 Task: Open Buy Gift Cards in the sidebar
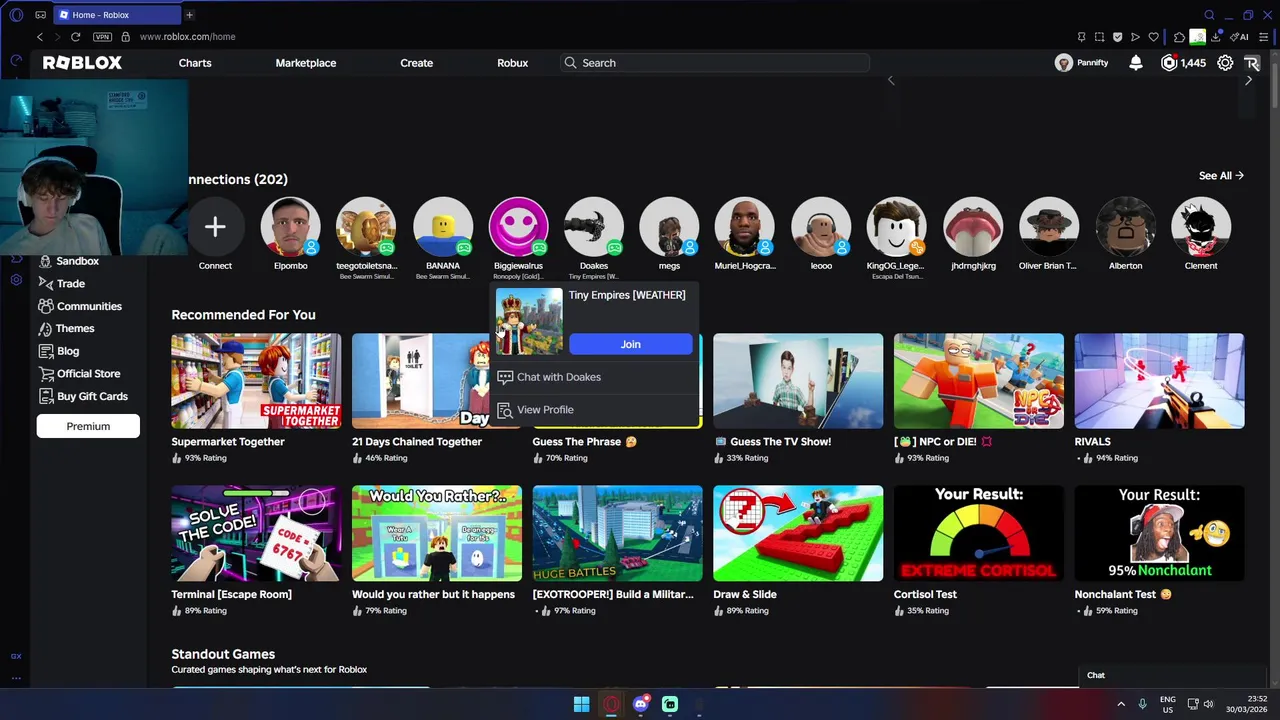point(83,397)
